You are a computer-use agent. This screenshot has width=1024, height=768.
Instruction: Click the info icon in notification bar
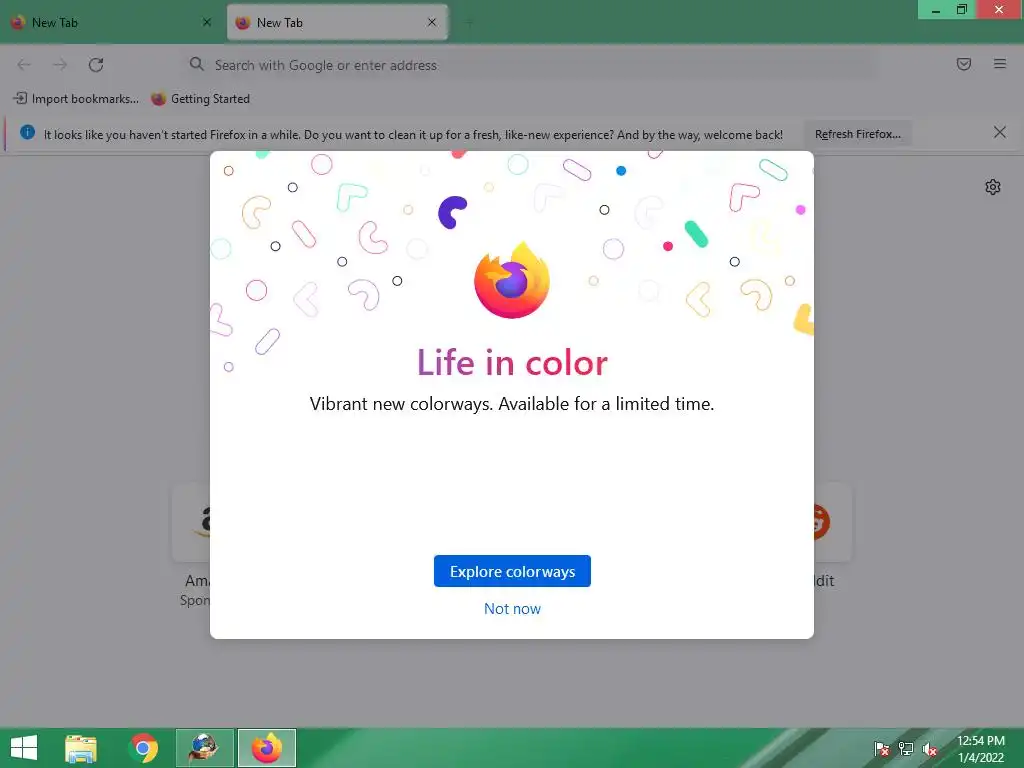point(27,133)
